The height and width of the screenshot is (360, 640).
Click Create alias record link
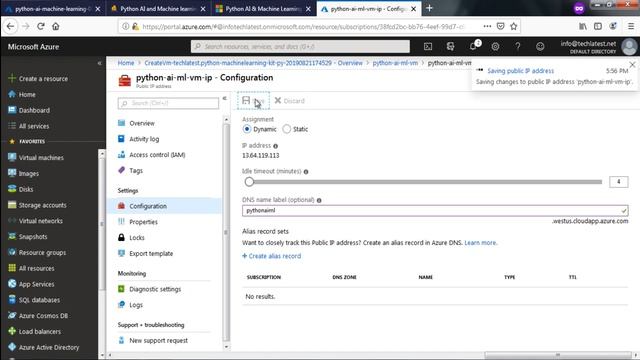[271, 256]
